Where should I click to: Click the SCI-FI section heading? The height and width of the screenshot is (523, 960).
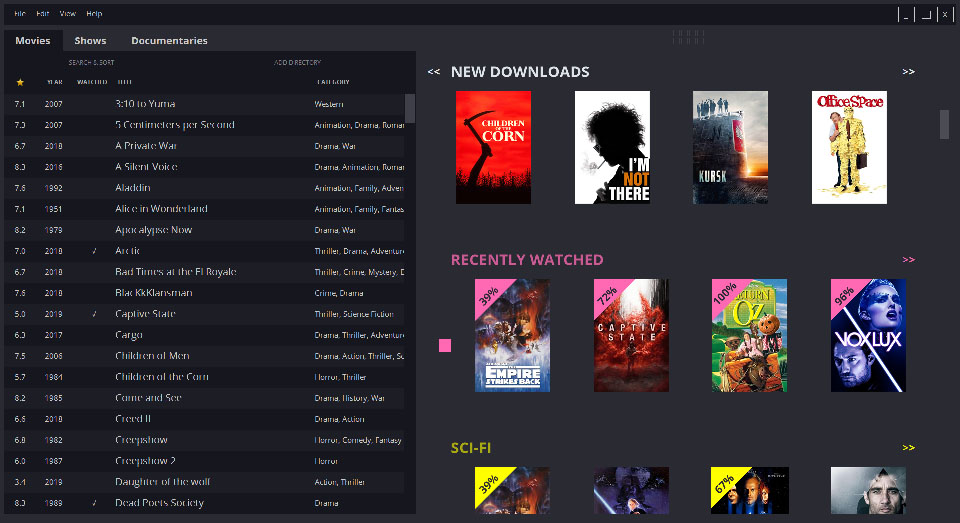pyautogui.click(x=471, y=448)
